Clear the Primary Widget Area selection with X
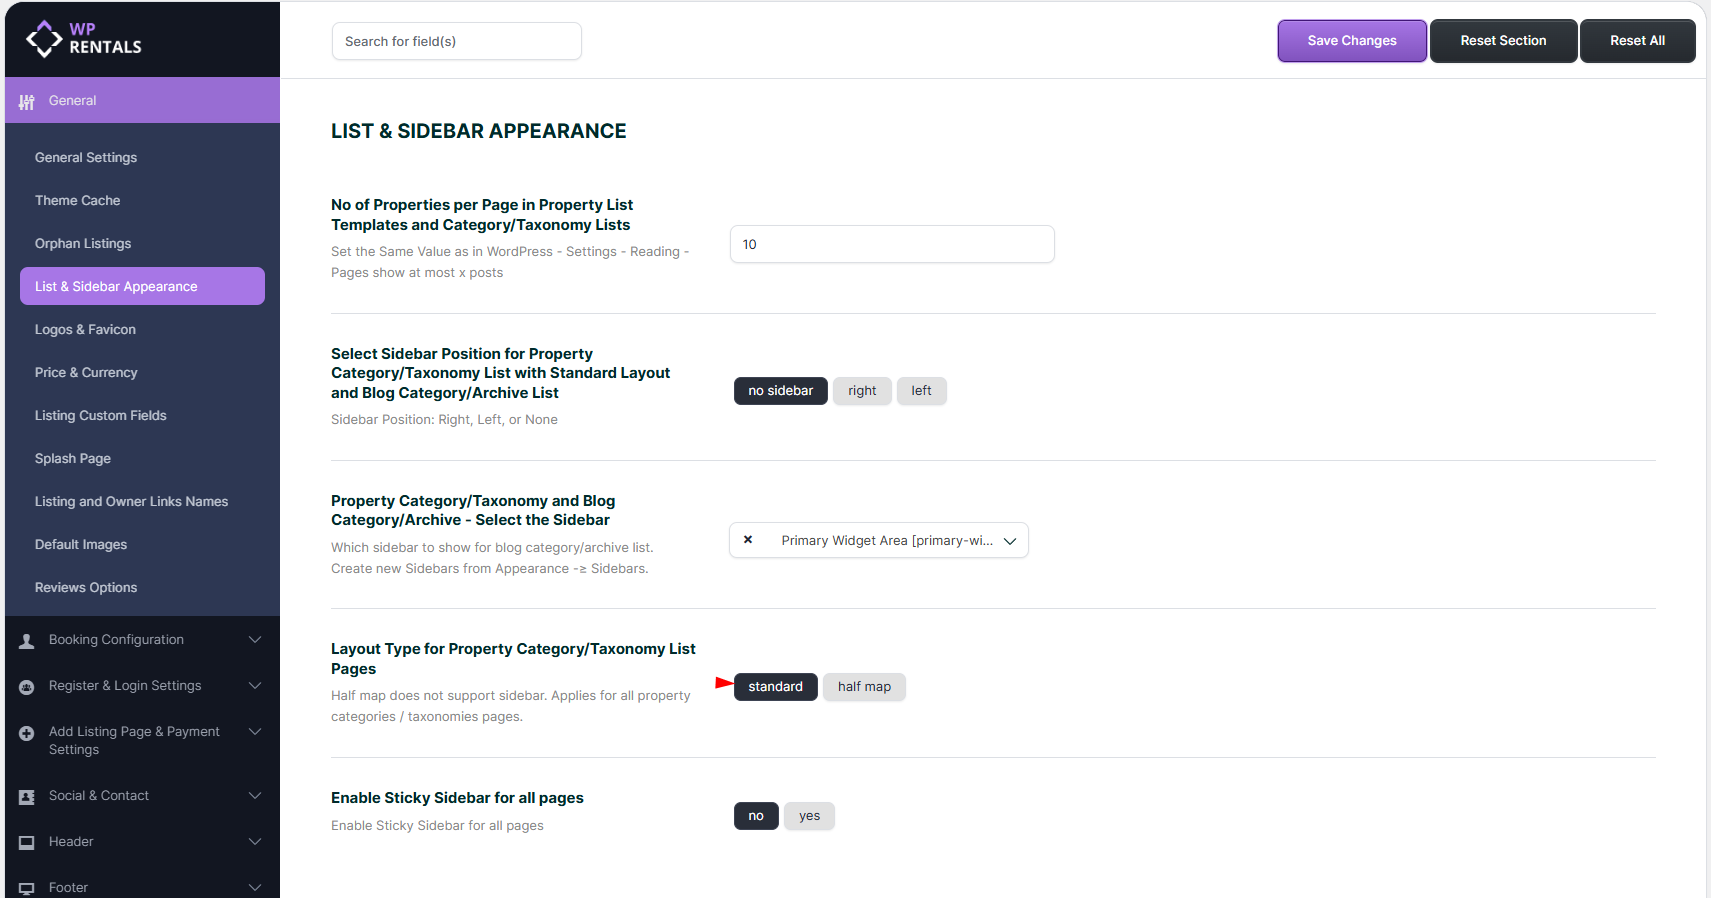 tap(748, 540)
